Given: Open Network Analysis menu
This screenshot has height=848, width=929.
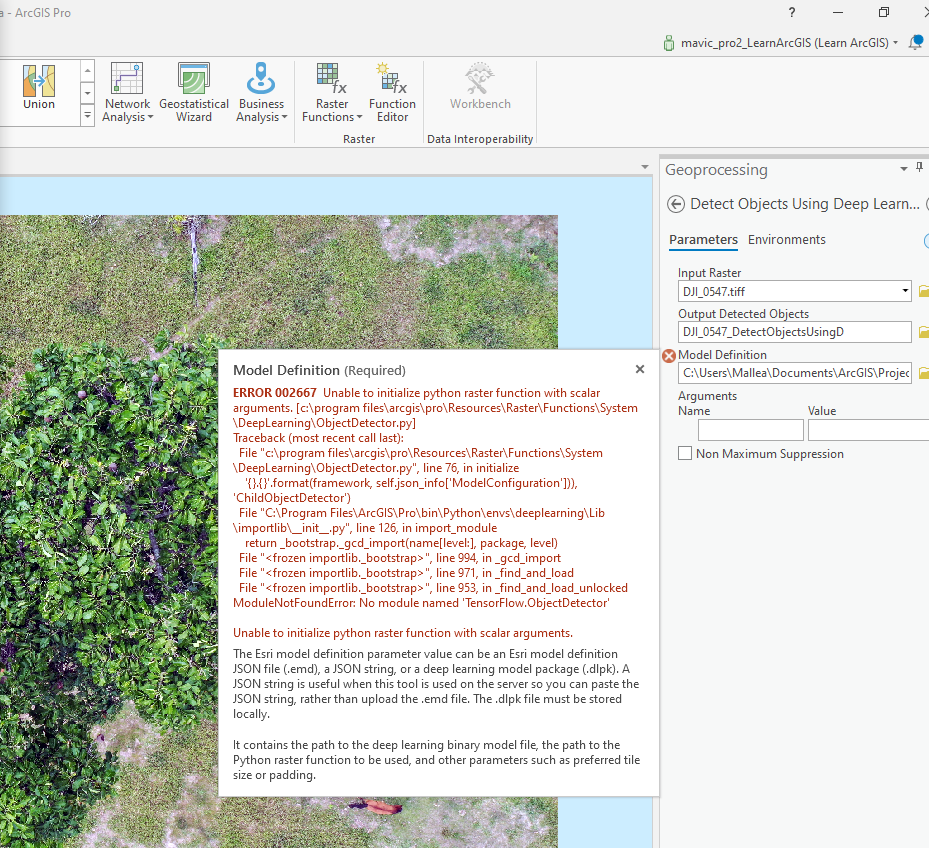Looking at the screenshot, I should pyautogui.click(x=127, y=92).
